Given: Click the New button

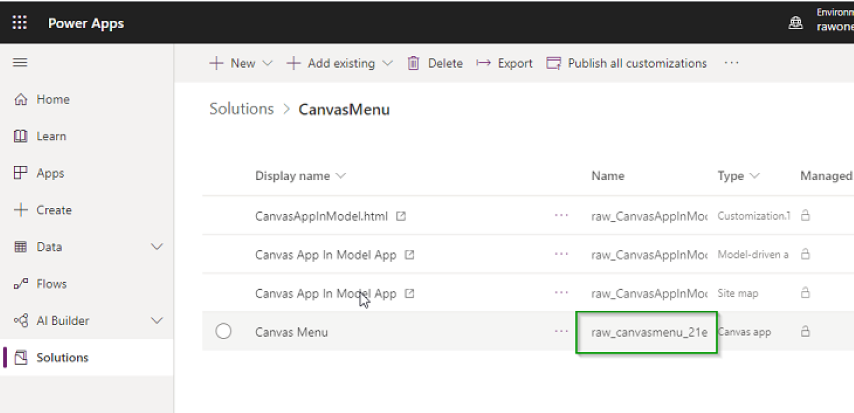Looking at the screenshot, I should coord(241,63).
